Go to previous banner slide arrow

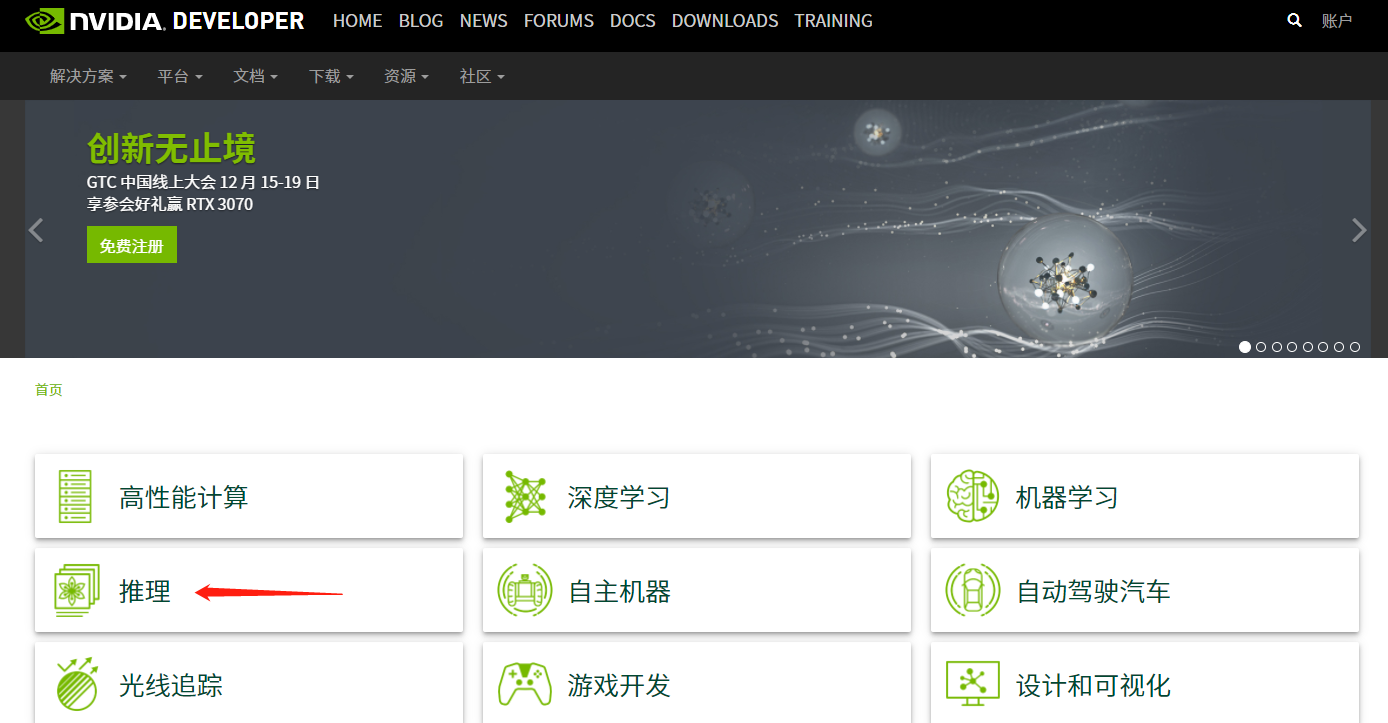coord(36,230)
